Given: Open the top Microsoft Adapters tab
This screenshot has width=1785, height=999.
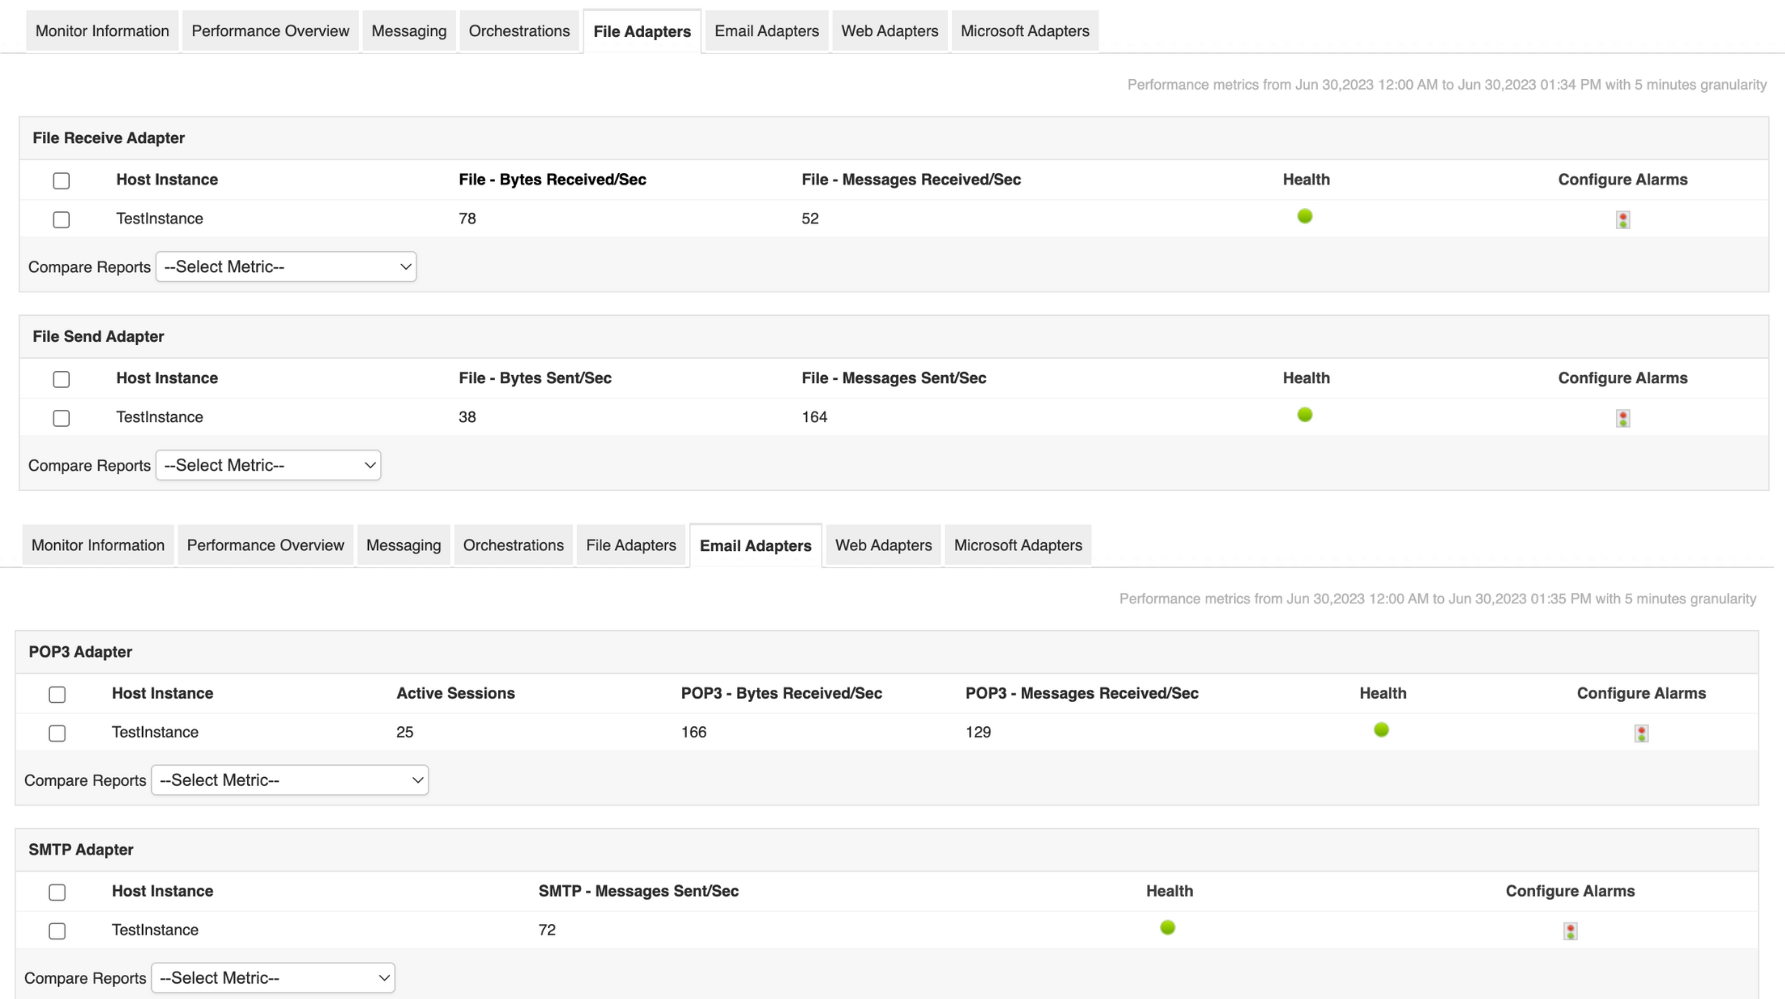Looking at the screenshot, I should pos(1024,31).
